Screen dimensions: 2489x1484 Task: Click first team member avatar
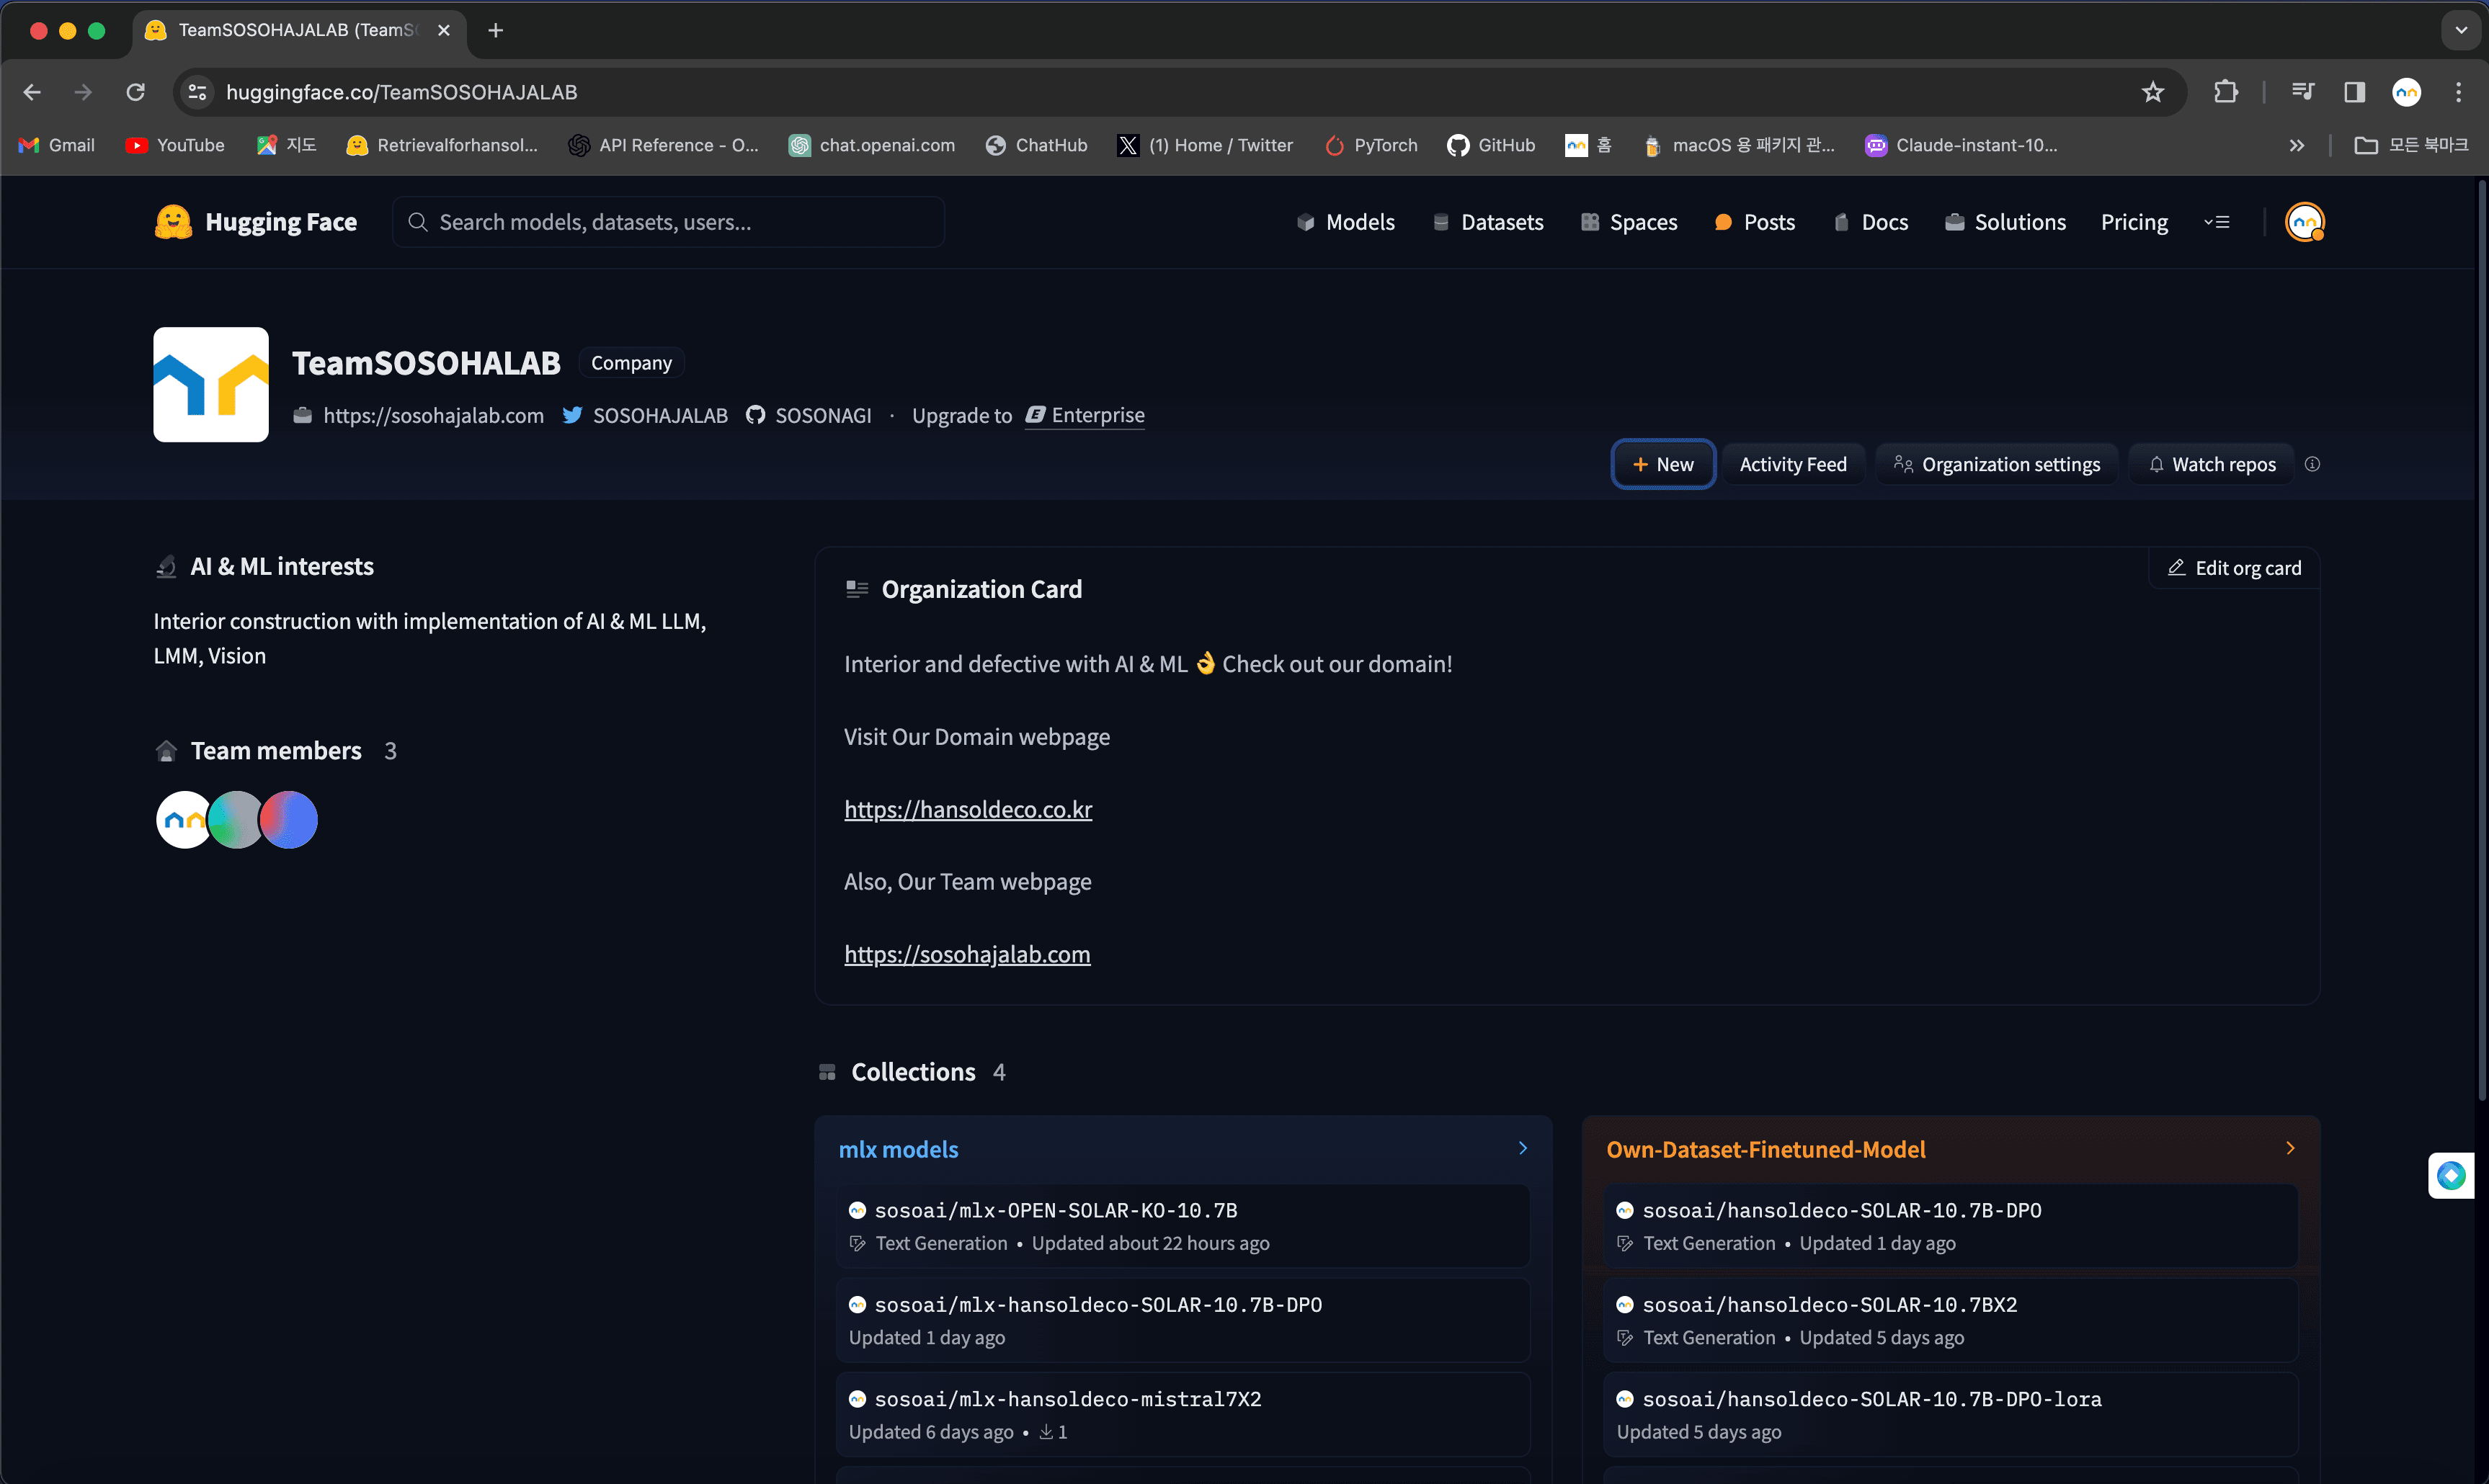pos(184,820)
